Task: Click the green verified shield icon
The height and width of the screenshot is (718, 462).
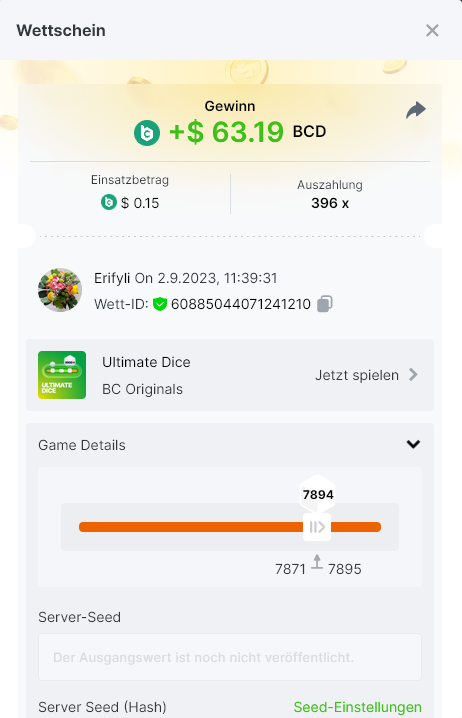Action: click(159, 304)
